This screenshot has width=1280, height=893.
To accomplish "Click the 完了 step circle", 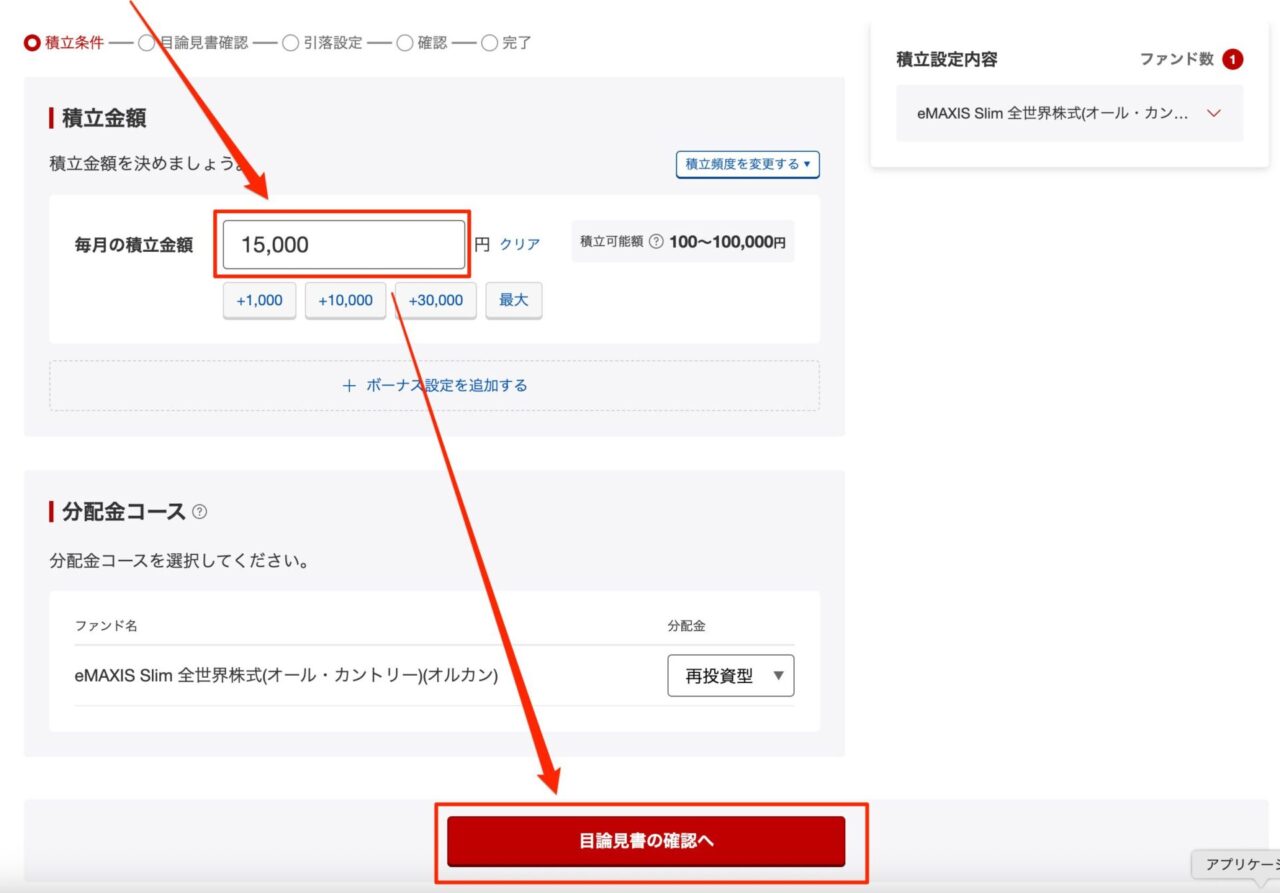I will tap(489, 42).
